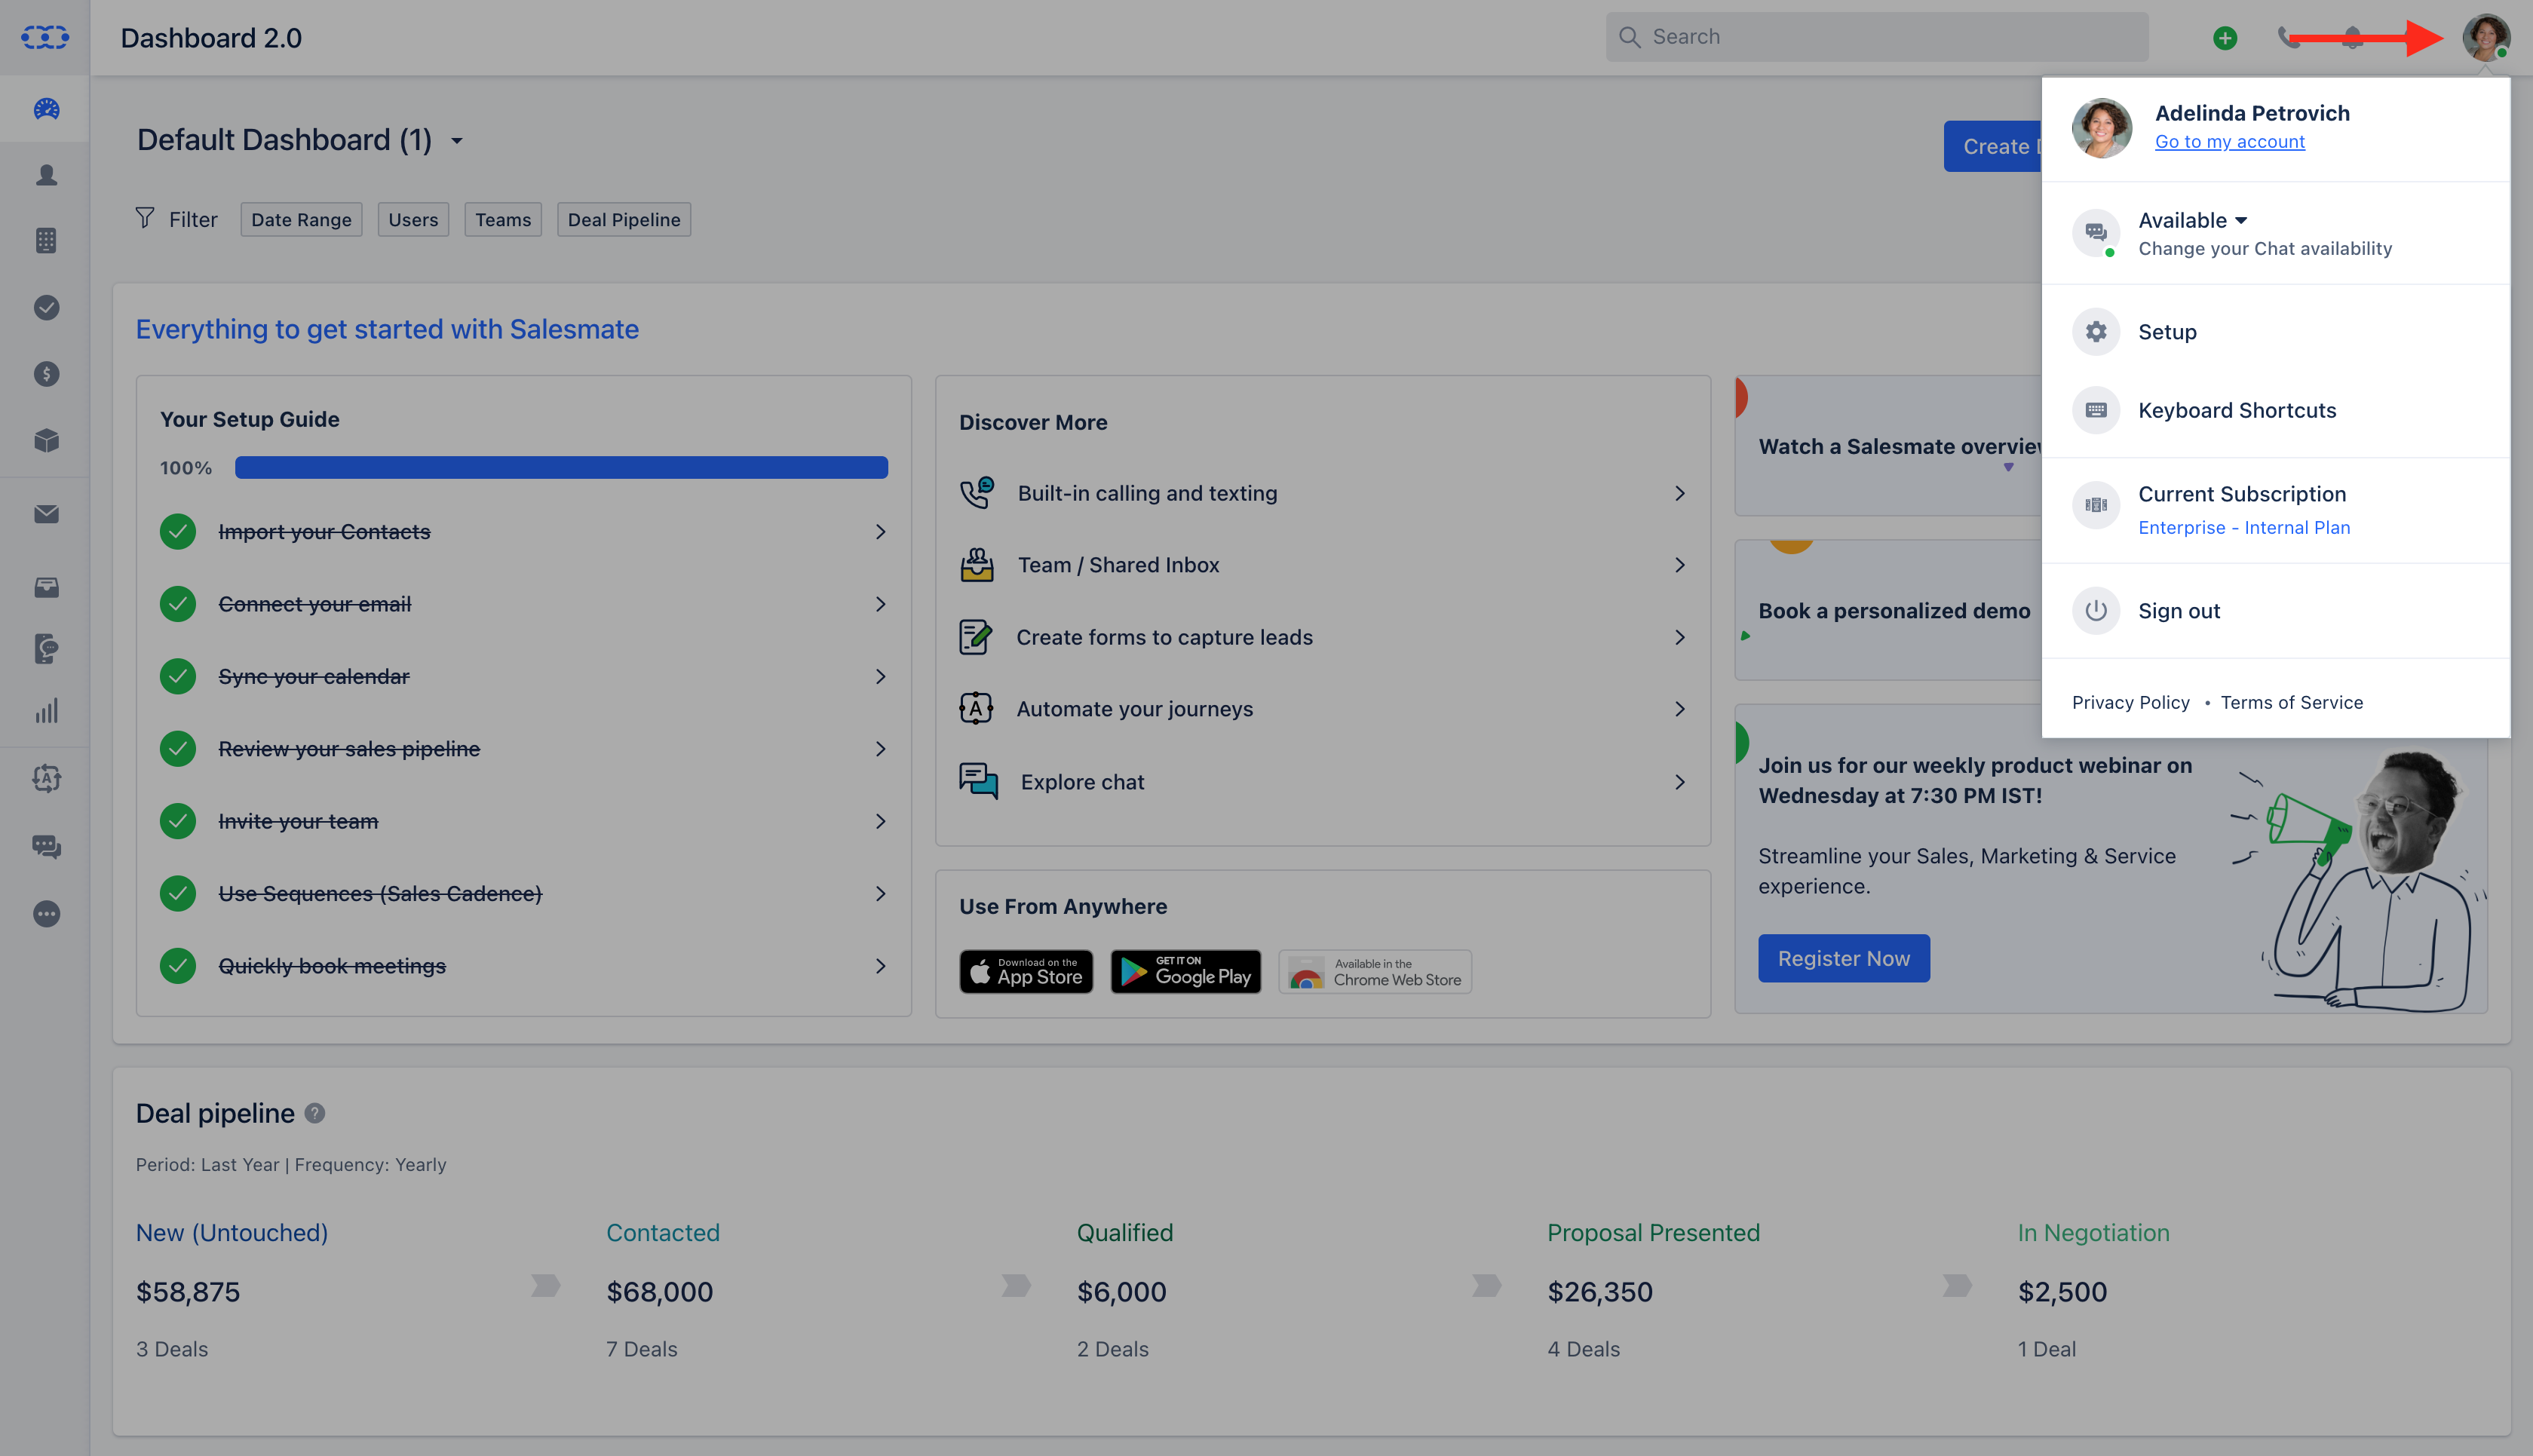Click checkmark beside Import your Contacts
This screenshot has width=2533, height=1456.
click(178, 532)
